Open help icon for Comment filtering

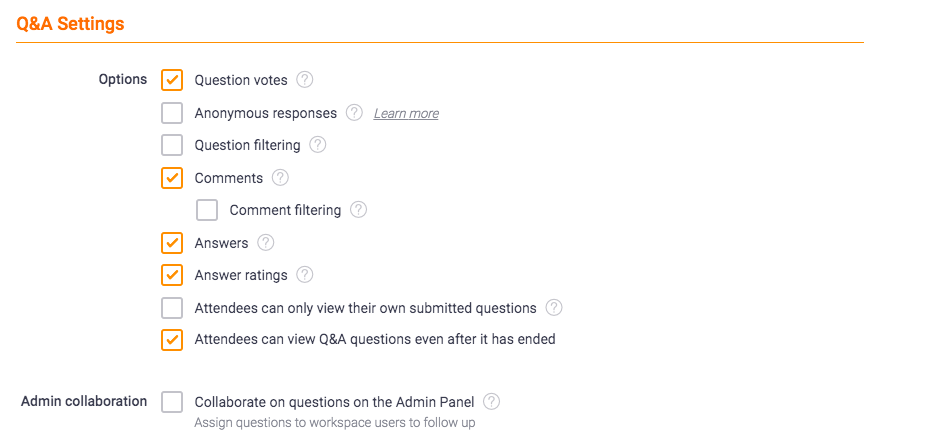pos(358,210)
